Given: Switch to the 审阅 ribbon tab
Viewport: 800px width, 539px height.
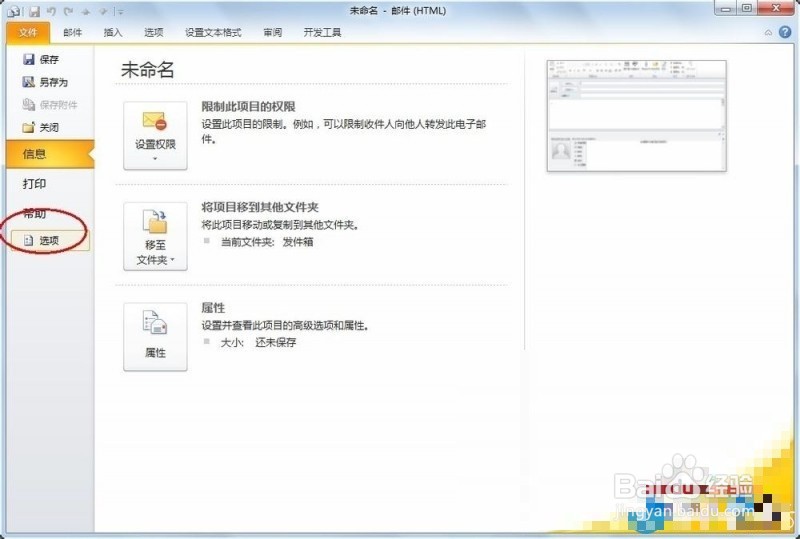Looking at the screenshot, I should point(273,33).
